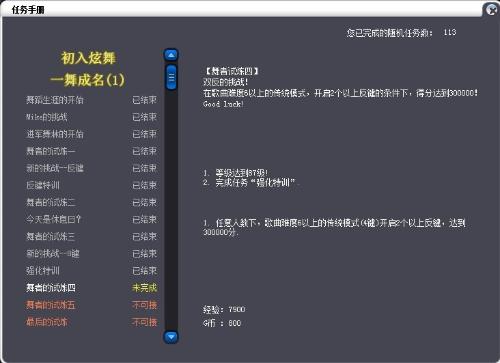
Task: Open quest 今天是休息日?
Action: [53, 219]
